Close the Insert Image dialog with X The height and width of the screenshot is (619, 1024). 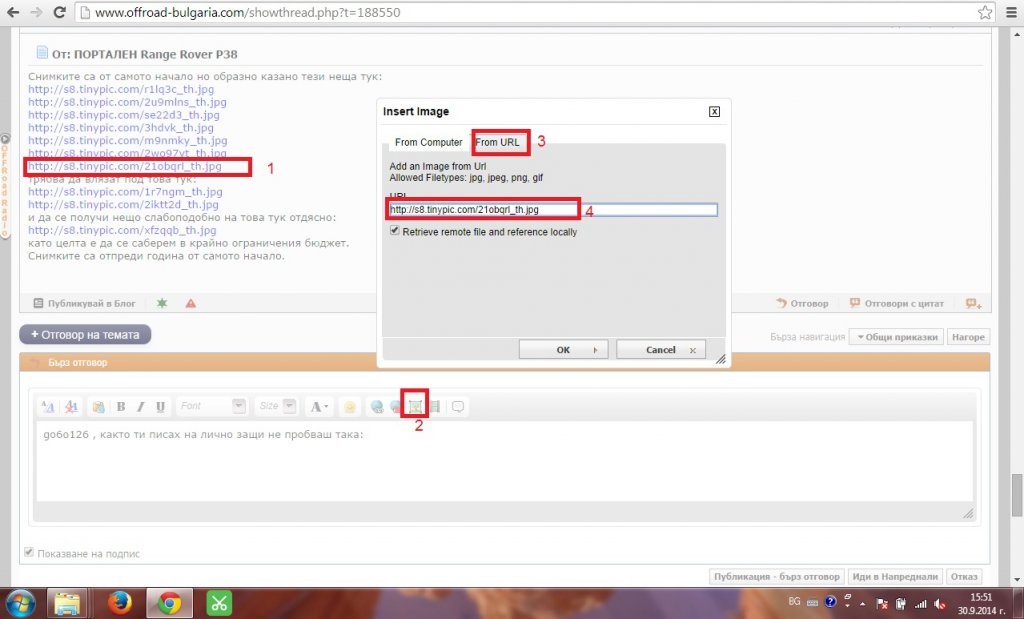tap(714, 112)
